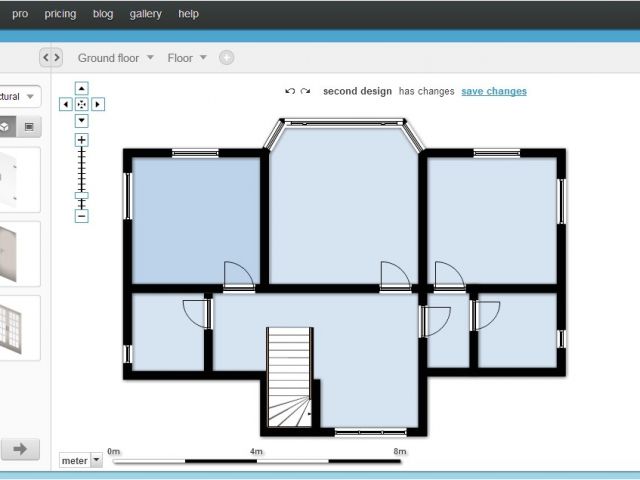Screen dimensions: 640x480
Task: Pan the floor plan view up
Action: click(82, 88)
